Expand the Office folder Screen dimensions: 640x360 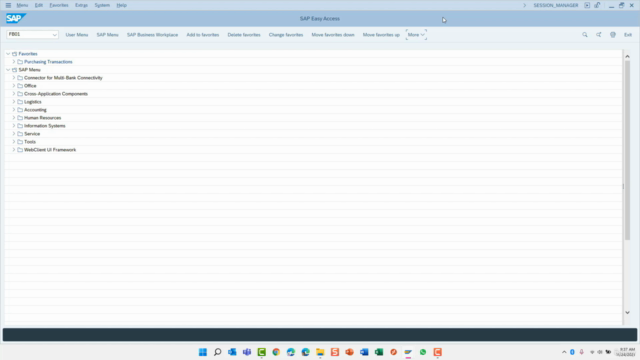coord(14,86)
